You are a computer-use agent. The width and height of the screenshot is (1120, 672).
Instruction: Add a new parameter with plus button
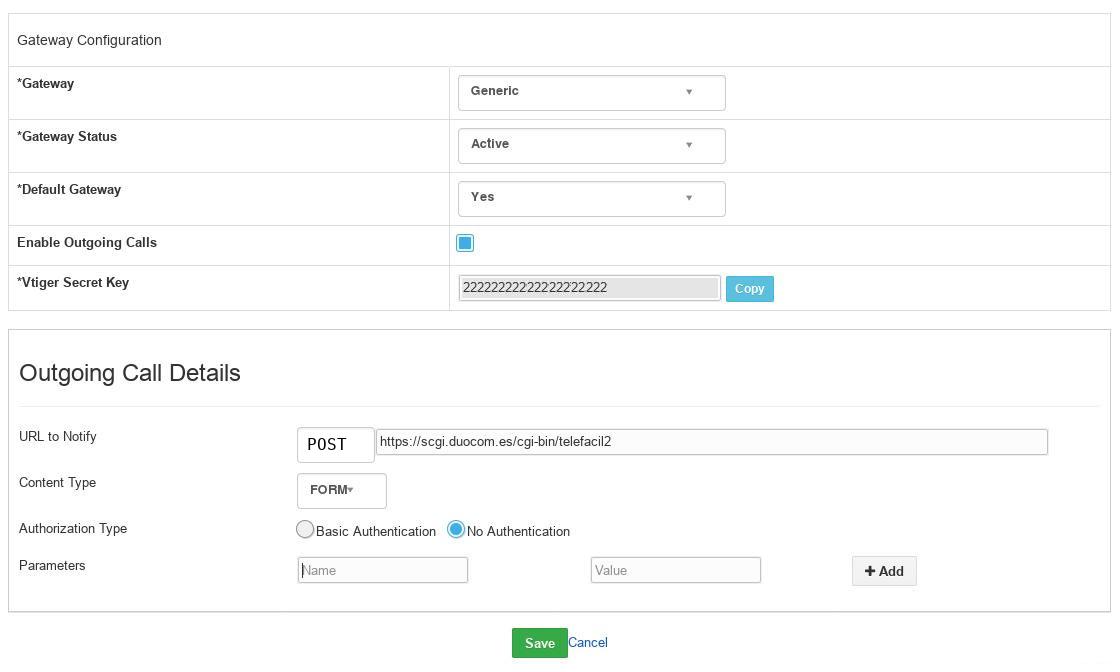tap(884, 571)
